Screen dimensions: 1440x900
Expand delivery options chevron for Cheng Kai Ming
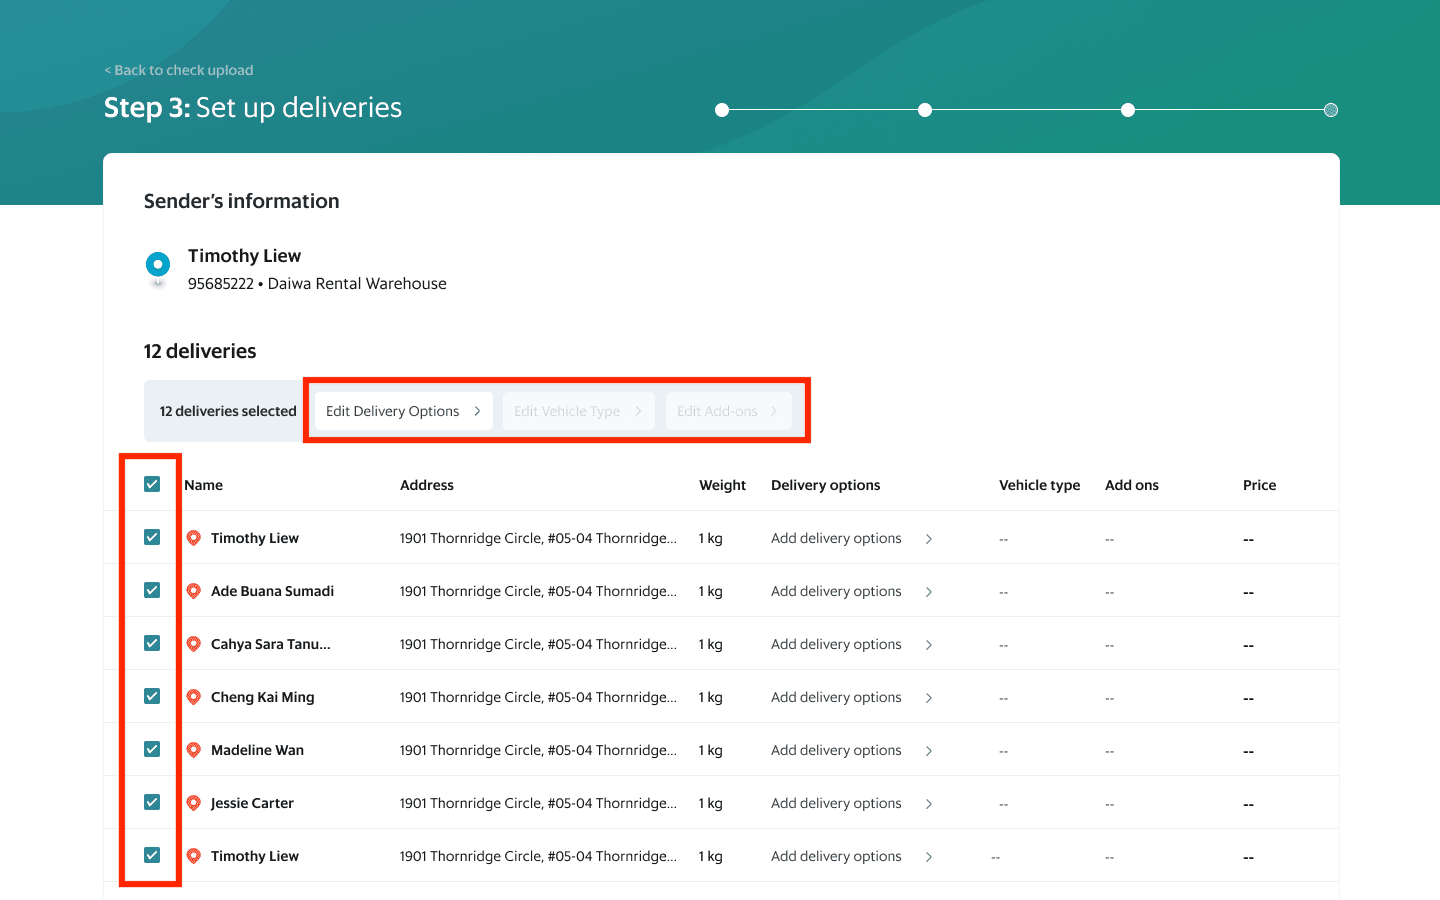[x=929, y=698]
